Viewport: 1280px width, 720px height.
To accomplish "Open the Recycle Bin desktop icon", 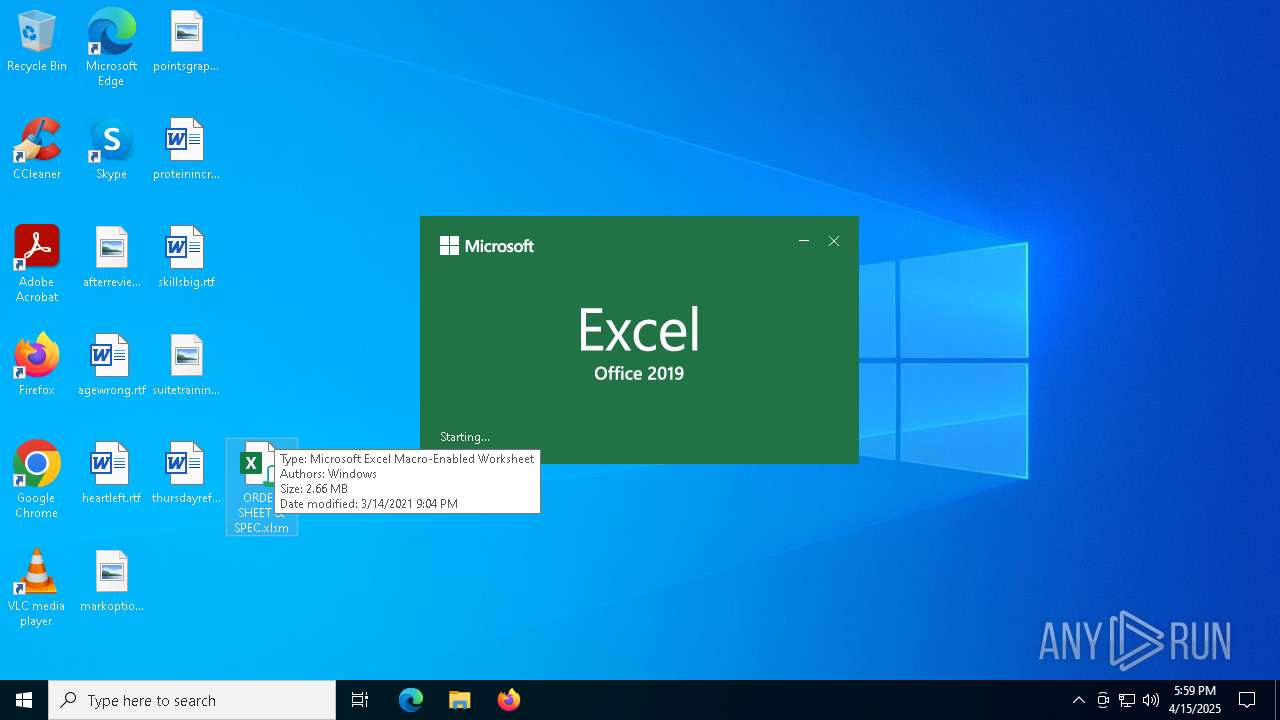I will tap(37, 42).
